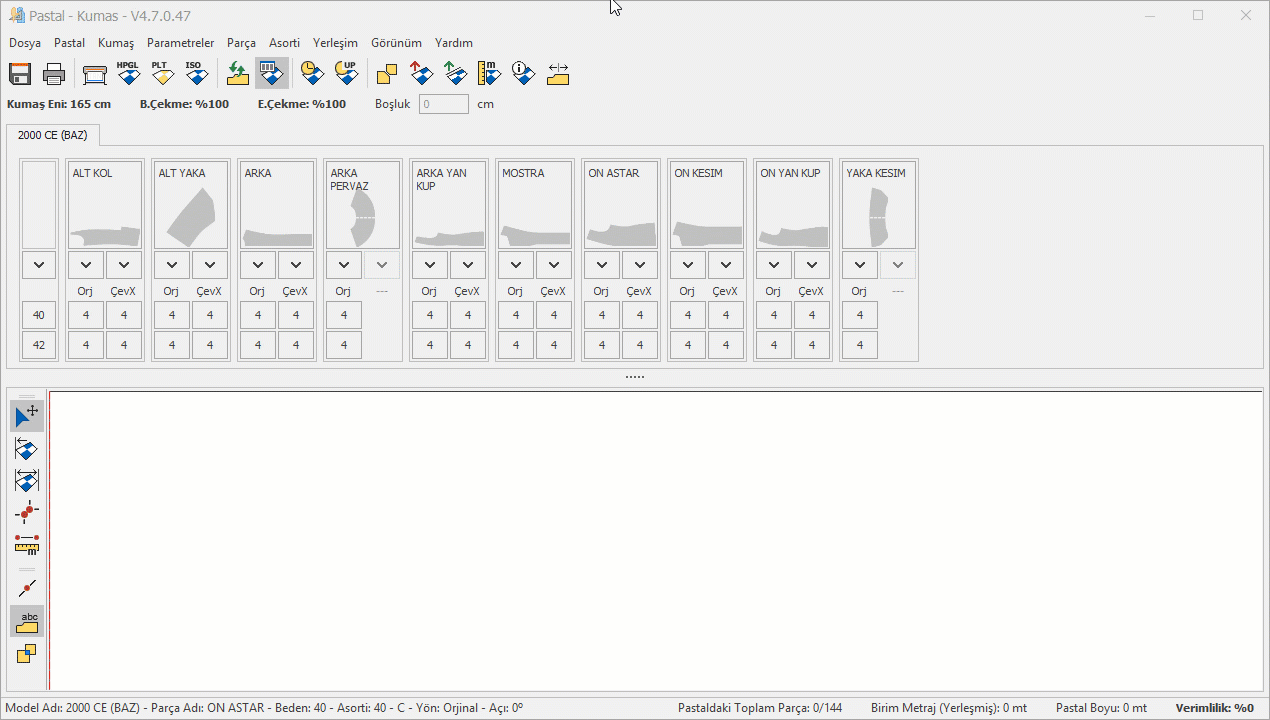Click the plotter output icon
The image size is (1270, 720).
click(x=94, y=74)
